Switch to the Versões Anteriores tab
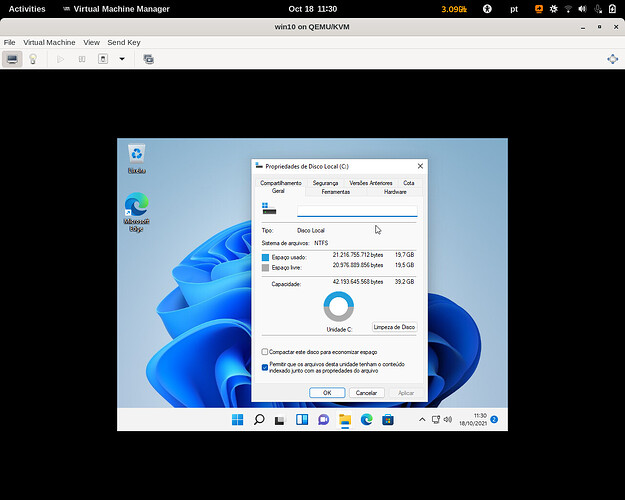 [371, 183]
